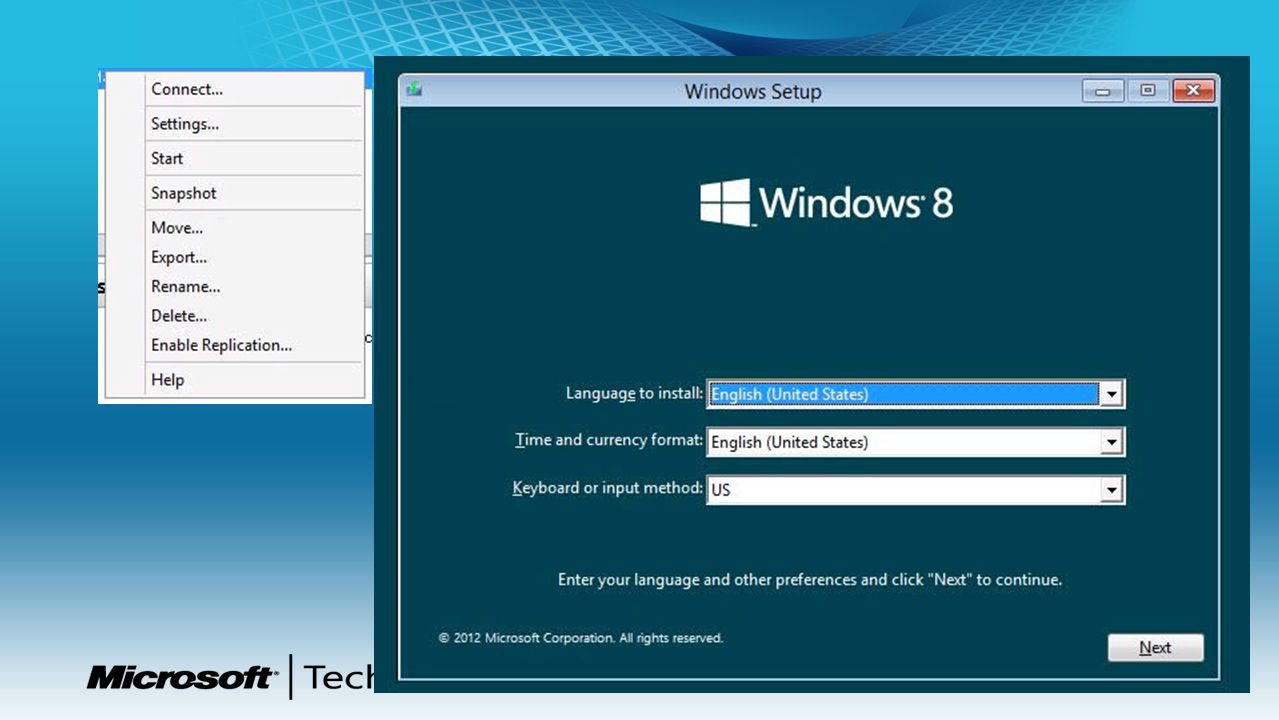Click the Windows Setup title bar icon
This screenshot has width=1279, height=720.
(414, 89)
